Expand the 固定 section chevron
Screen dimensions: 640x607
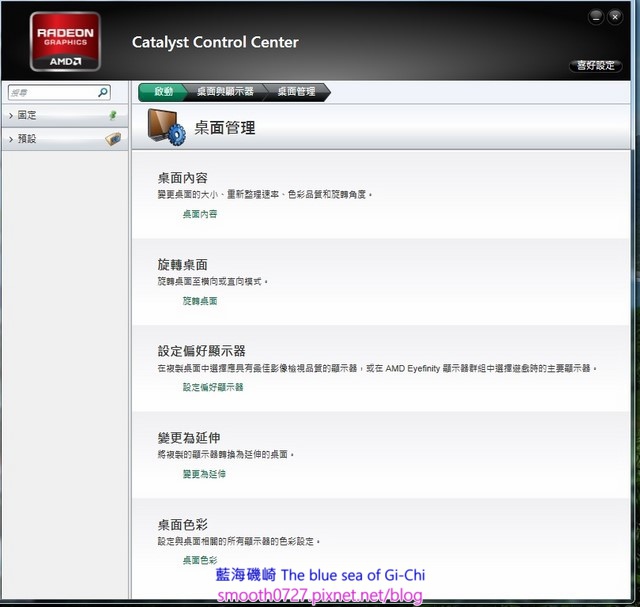click(x=11, y=116)
